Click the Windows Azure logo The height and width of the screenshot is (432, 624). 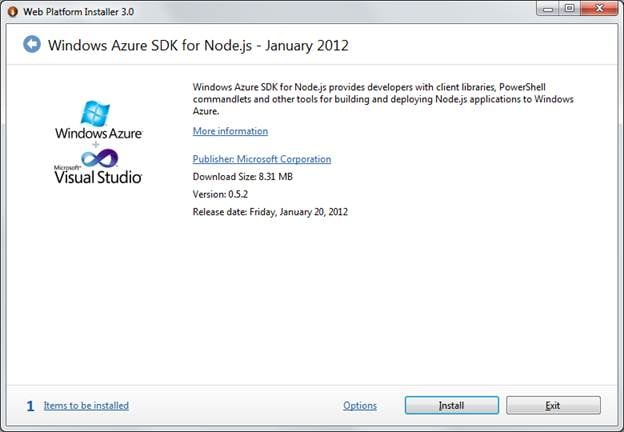[x=98, y=120]
